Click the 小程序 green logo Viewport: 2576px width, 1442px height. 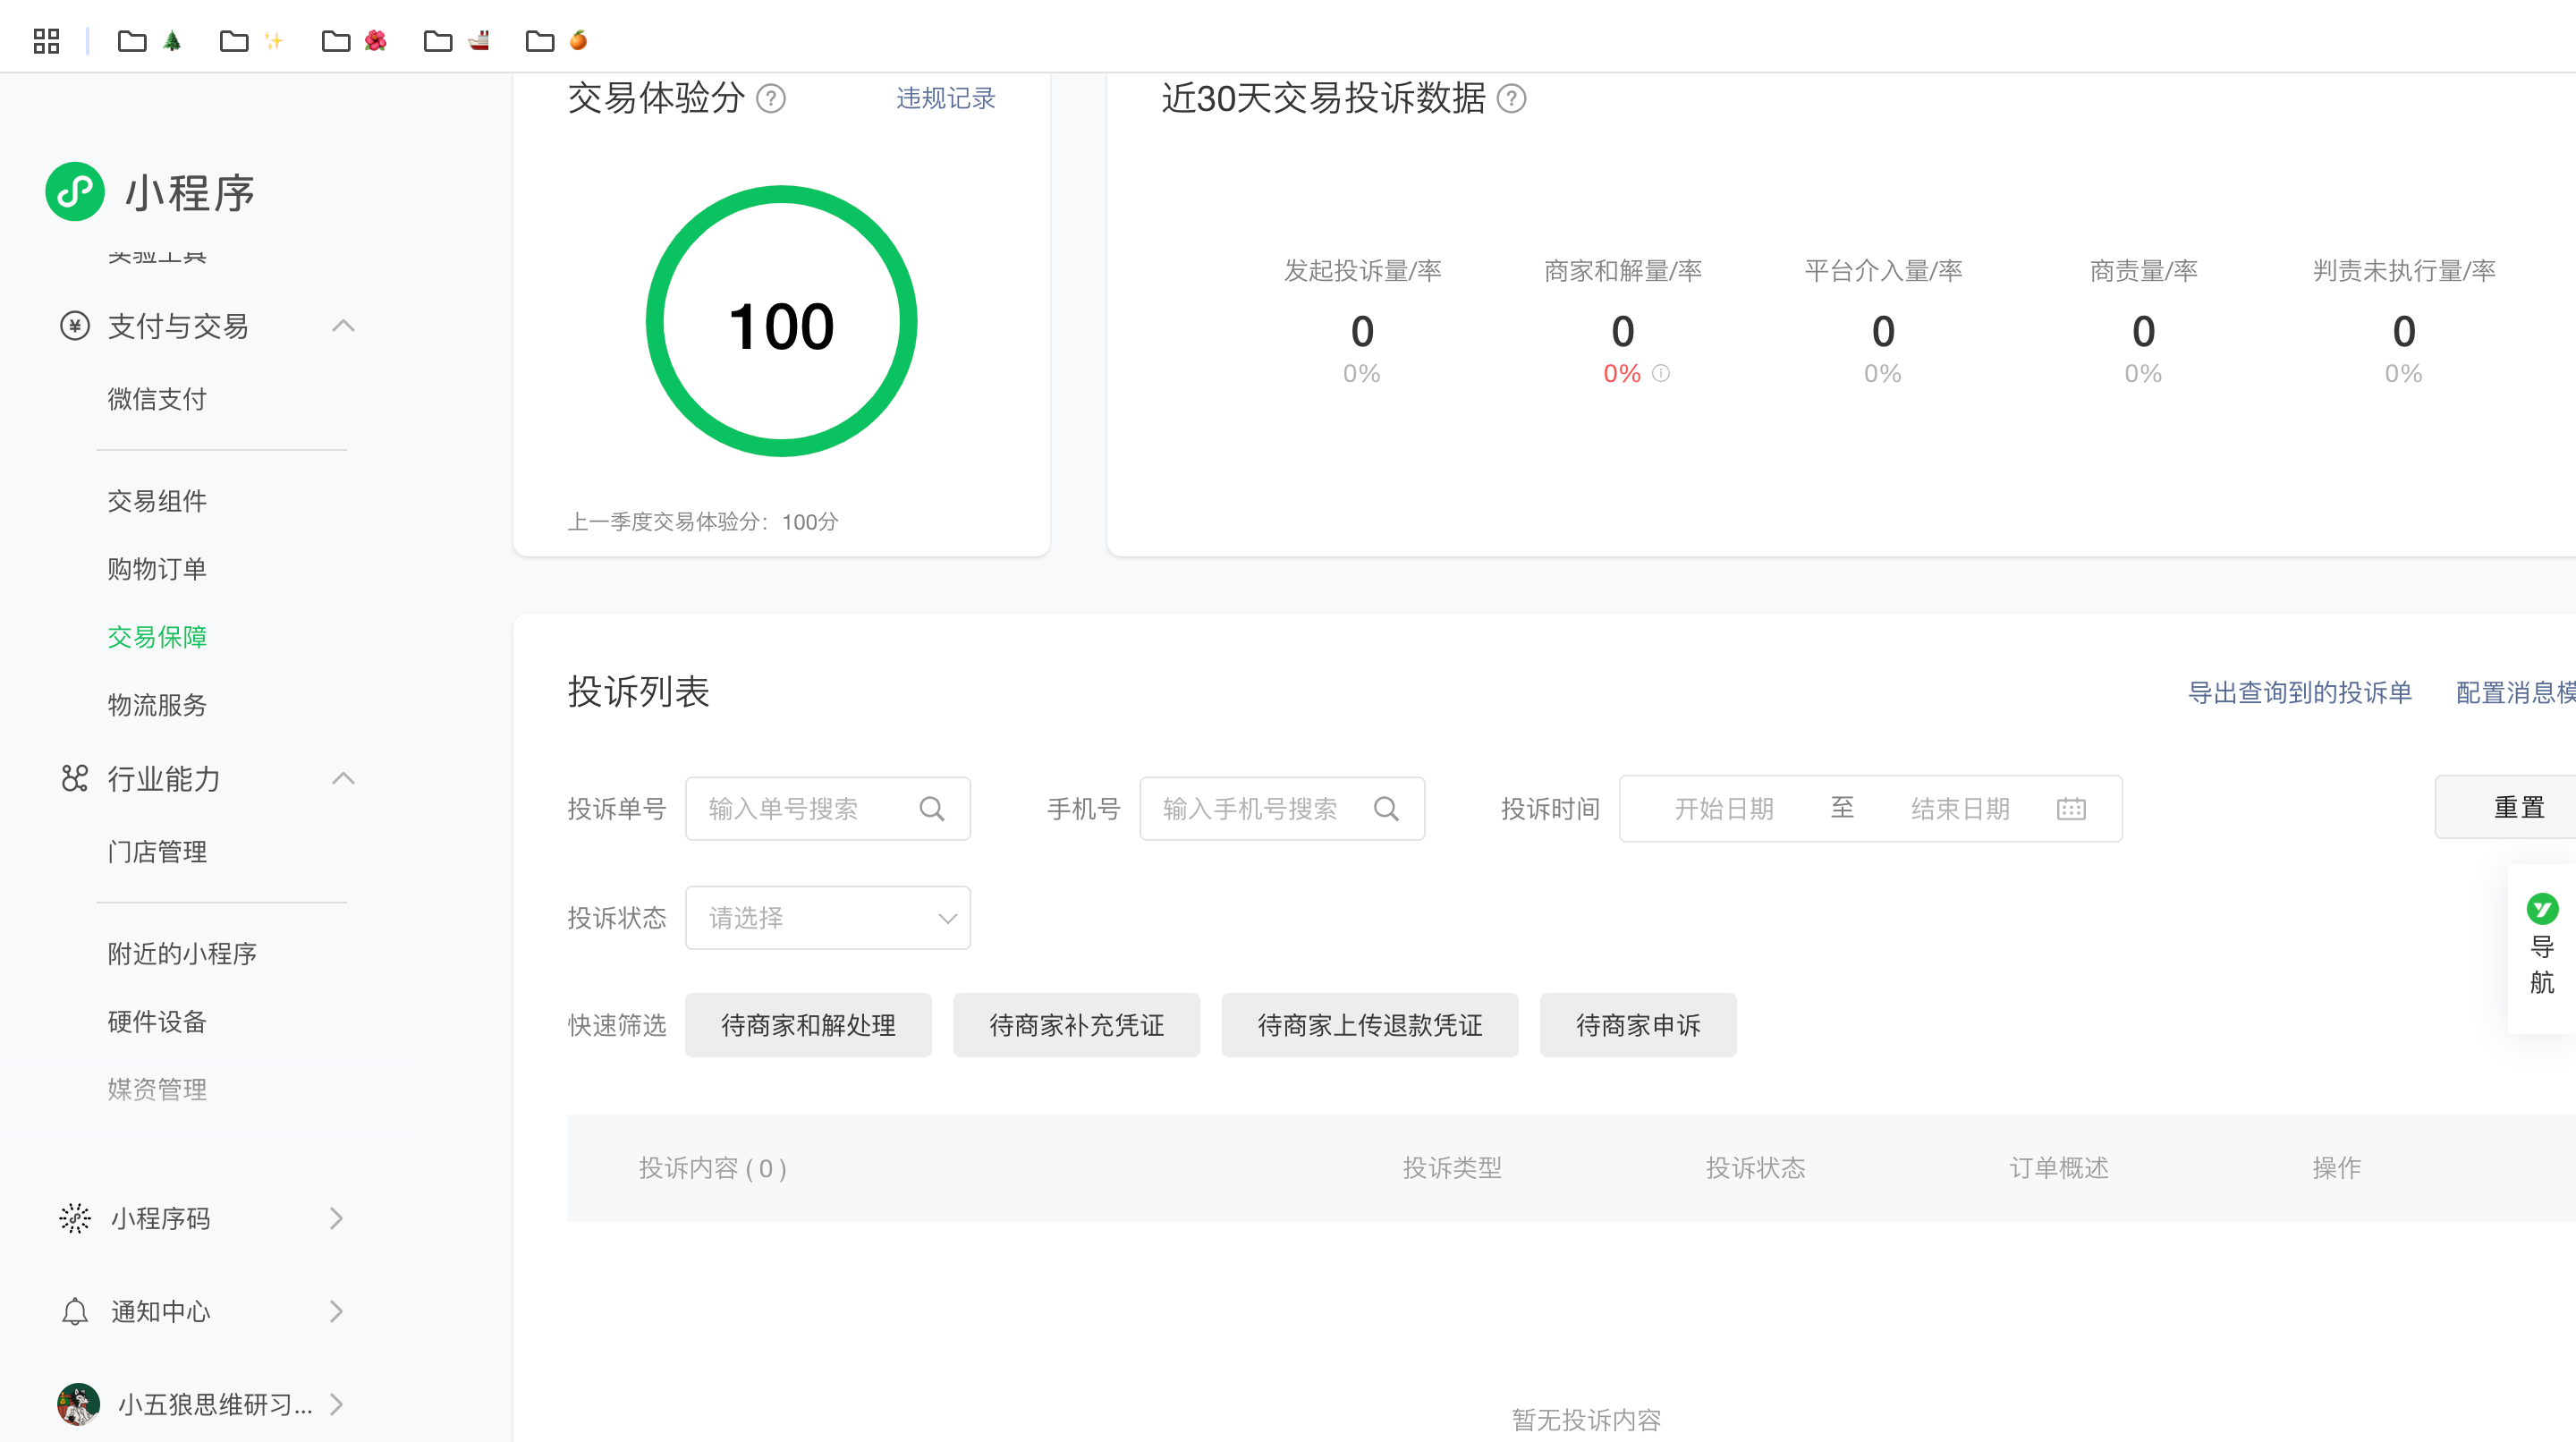(75, 192)
